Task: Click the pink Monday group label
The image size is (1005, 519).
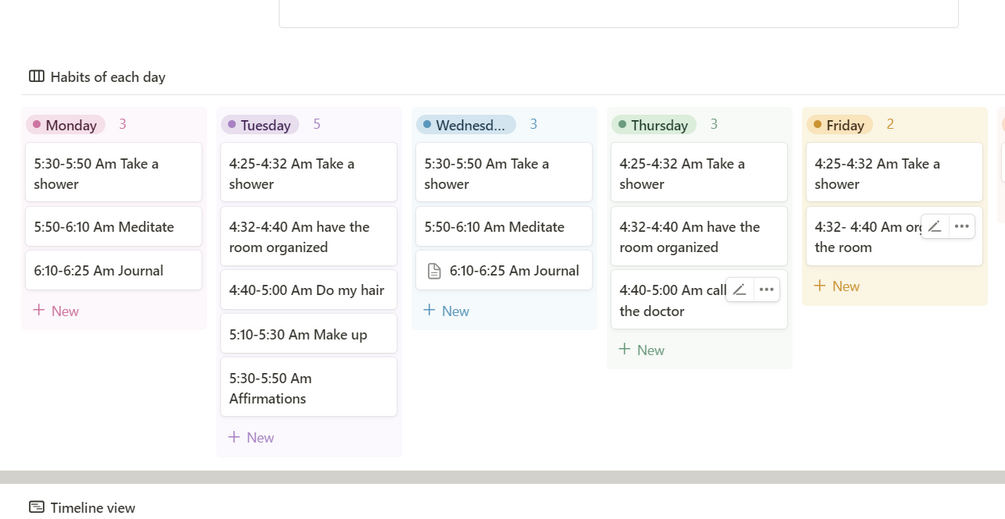Action: pos(65,125)
